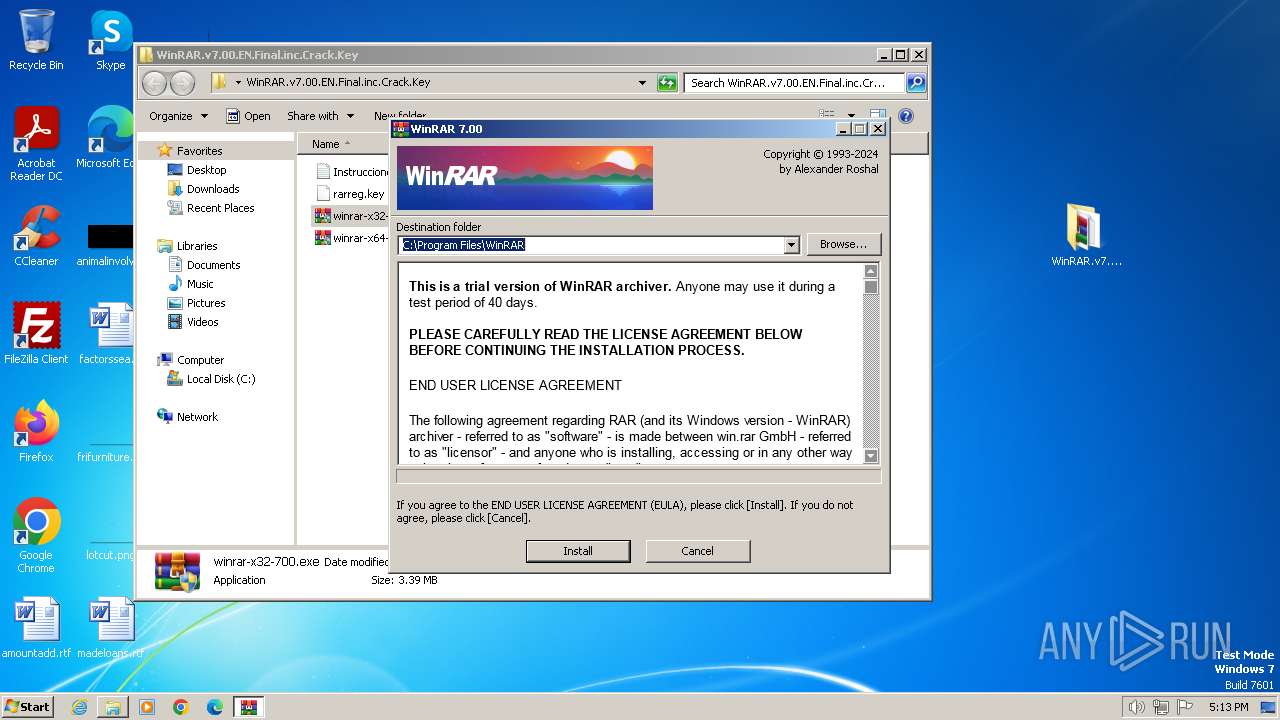Screen dimensions: 1280x720
Task: Click the madeloans.rtf desktop file
Action: coord(110,629)
